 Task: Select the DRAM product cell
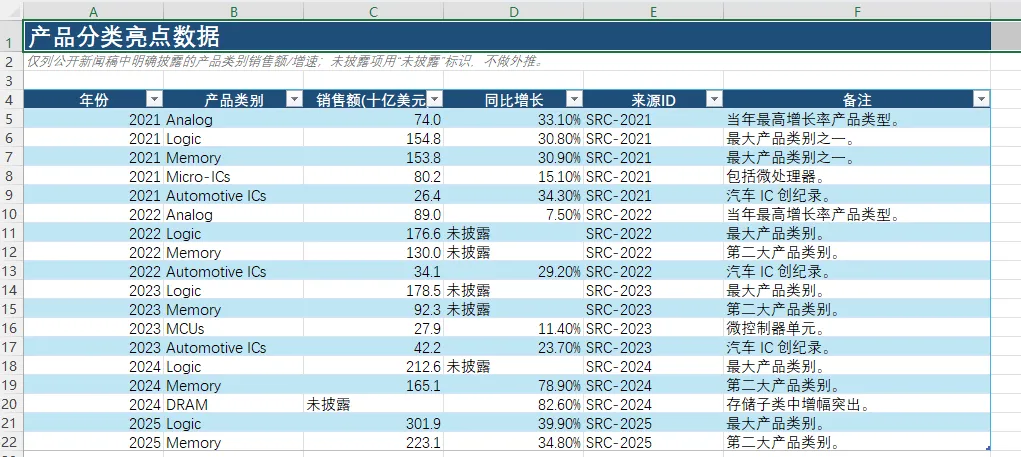pos(233,404)
